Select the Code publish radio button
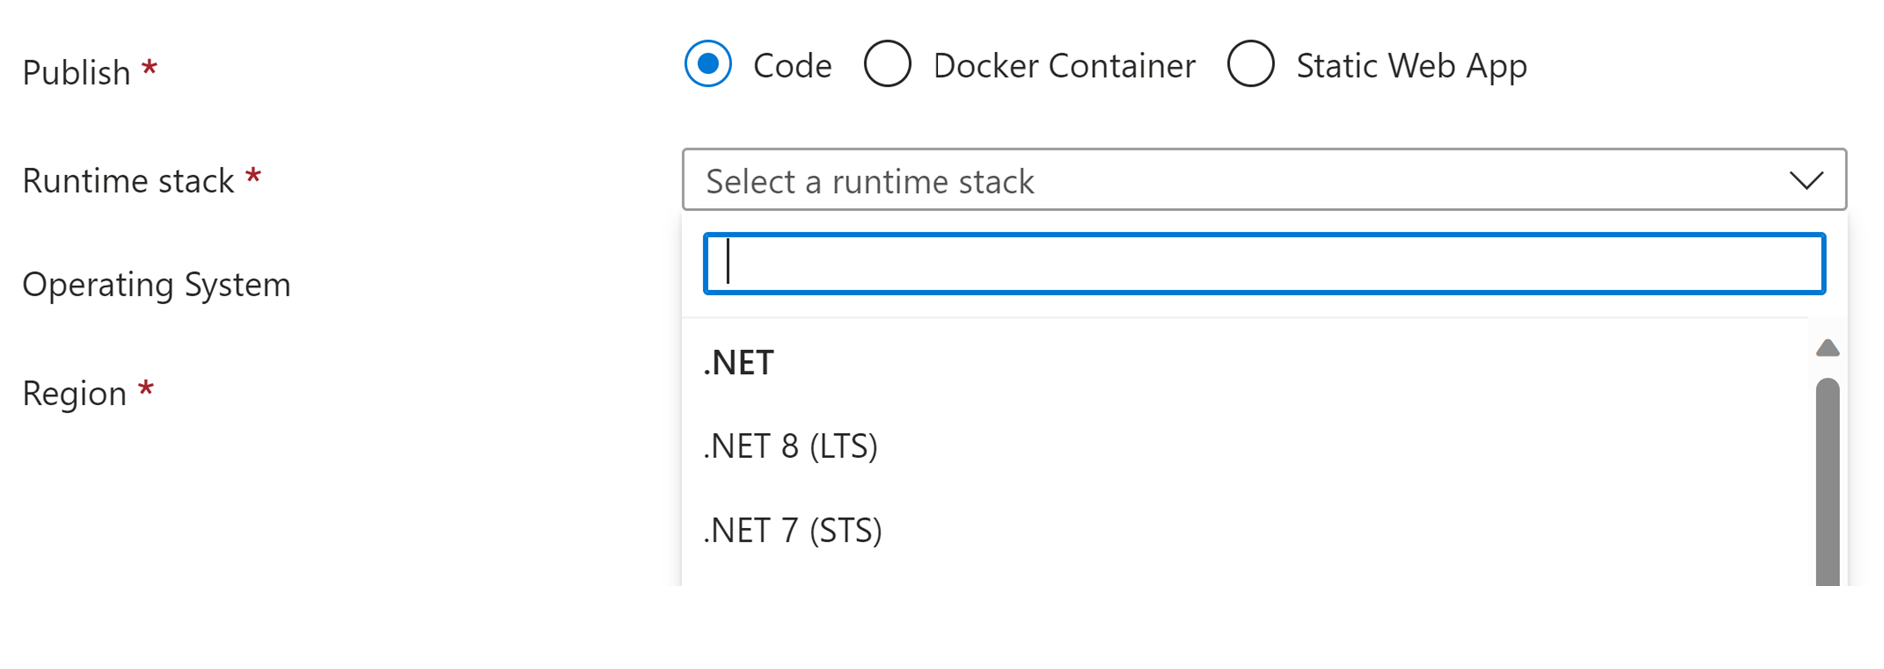Viewport: 1884px width, 669px height. pos(708,64)
